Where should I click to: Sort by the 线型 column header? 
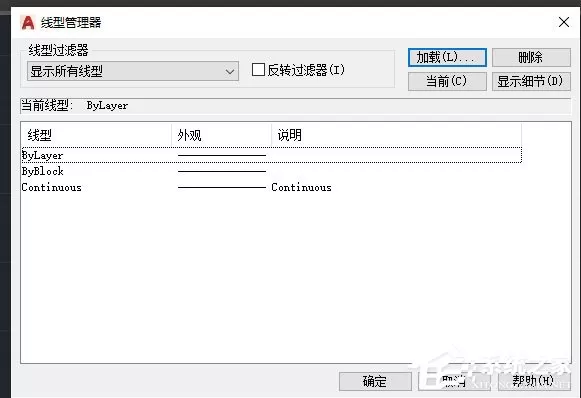[x=96, y=135]
